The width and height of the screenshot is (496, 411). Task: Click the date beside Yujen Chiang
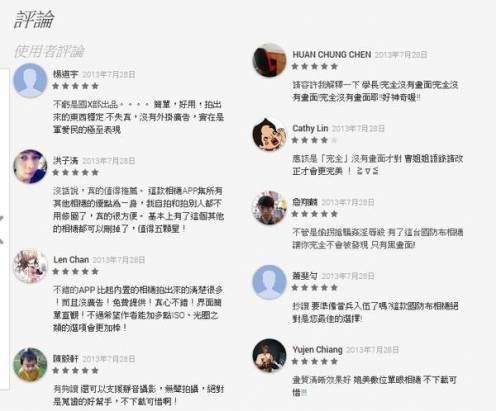coord(372,350)
